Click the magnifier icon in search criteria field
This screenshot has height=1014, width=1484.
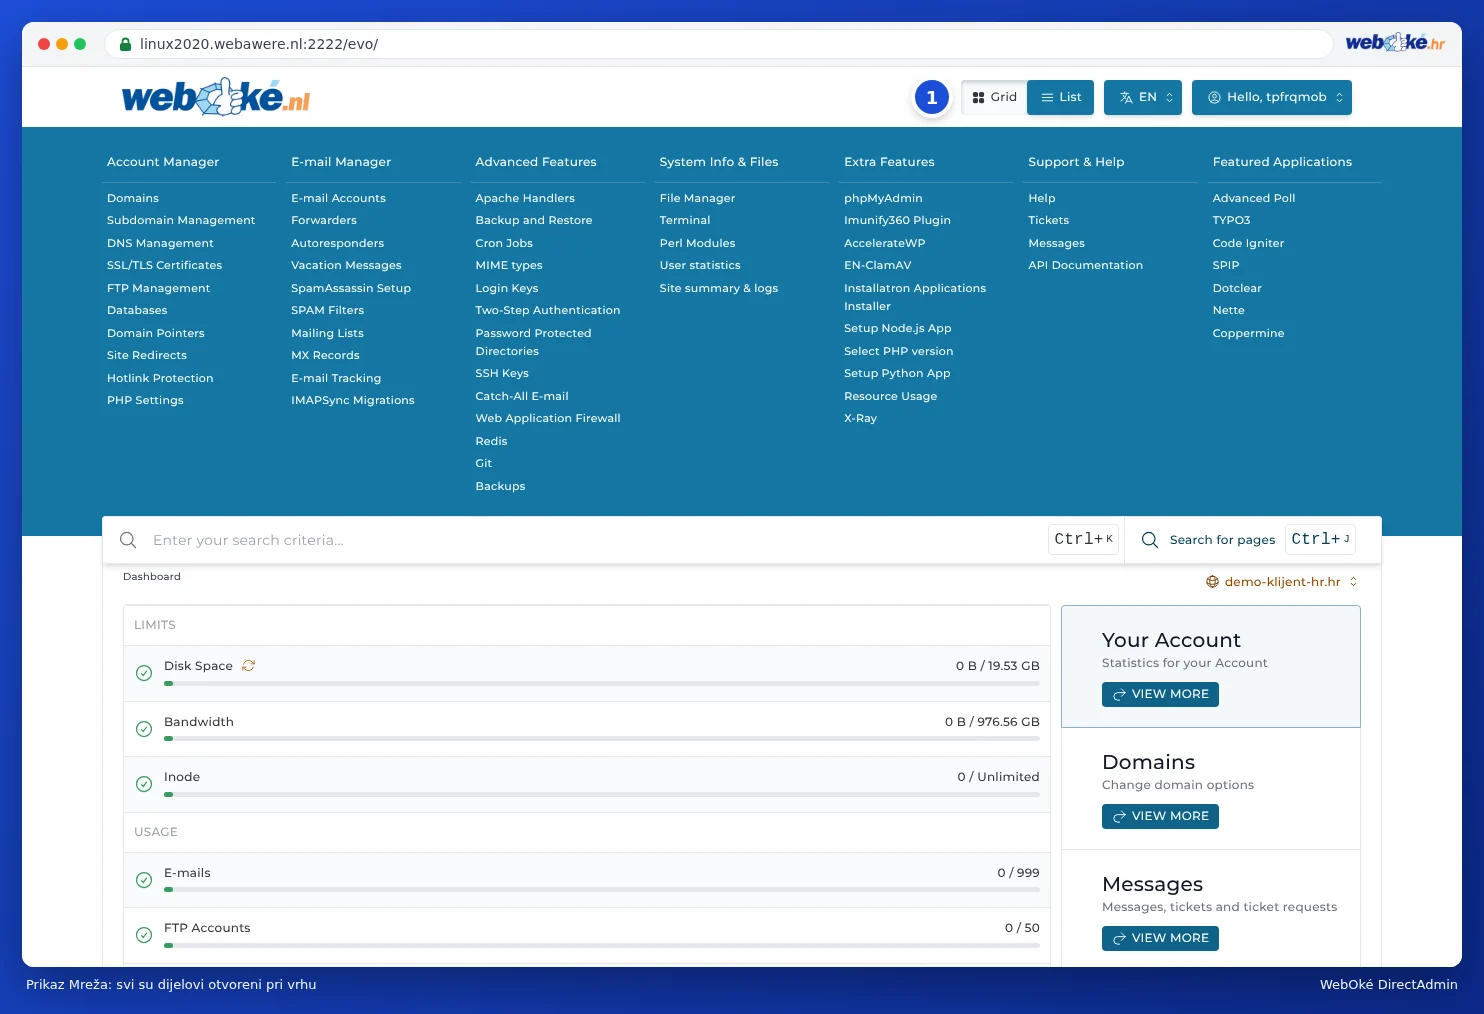128,540
